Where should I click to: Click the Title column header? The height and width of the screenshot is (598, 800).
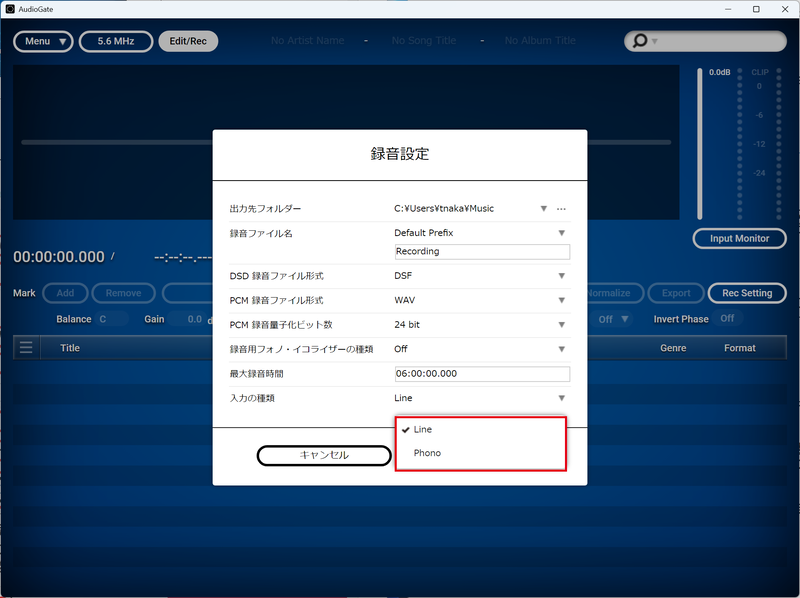[x=69, y=347]
